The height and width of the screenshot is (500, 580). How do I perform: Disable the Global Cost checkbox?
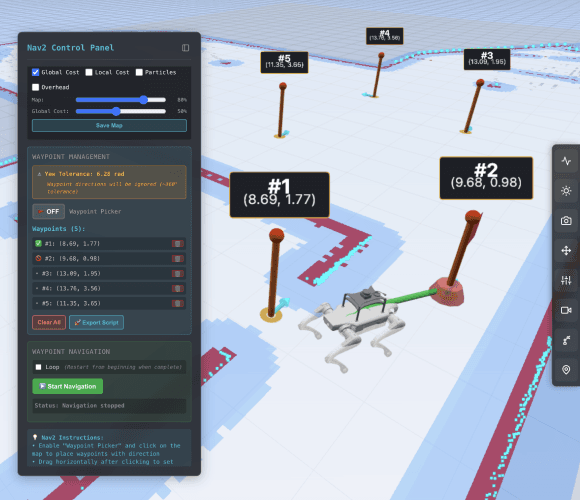[x=36, y=72]
